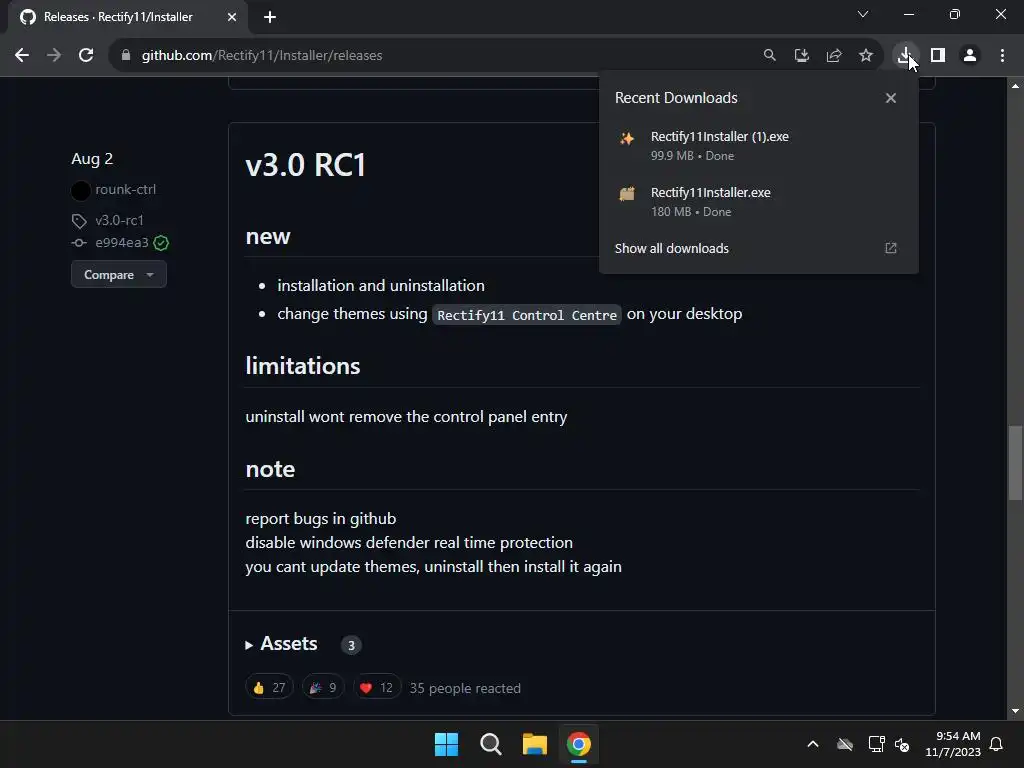Share this page via share icon
The image size is (1024, 768).
833,56
